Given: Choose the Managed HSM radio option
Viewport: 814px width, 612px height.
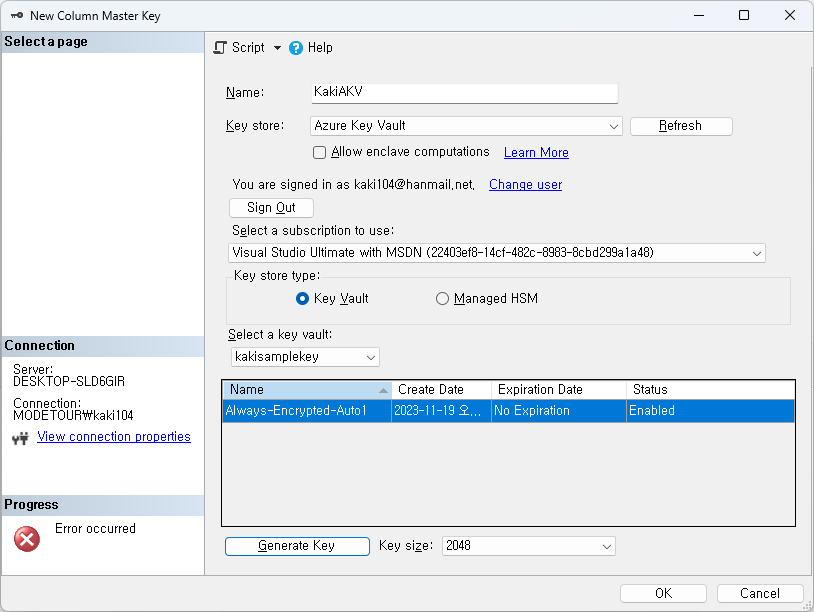Looking at the screenshot, I should pyautogui.click(x=442, y=299).
